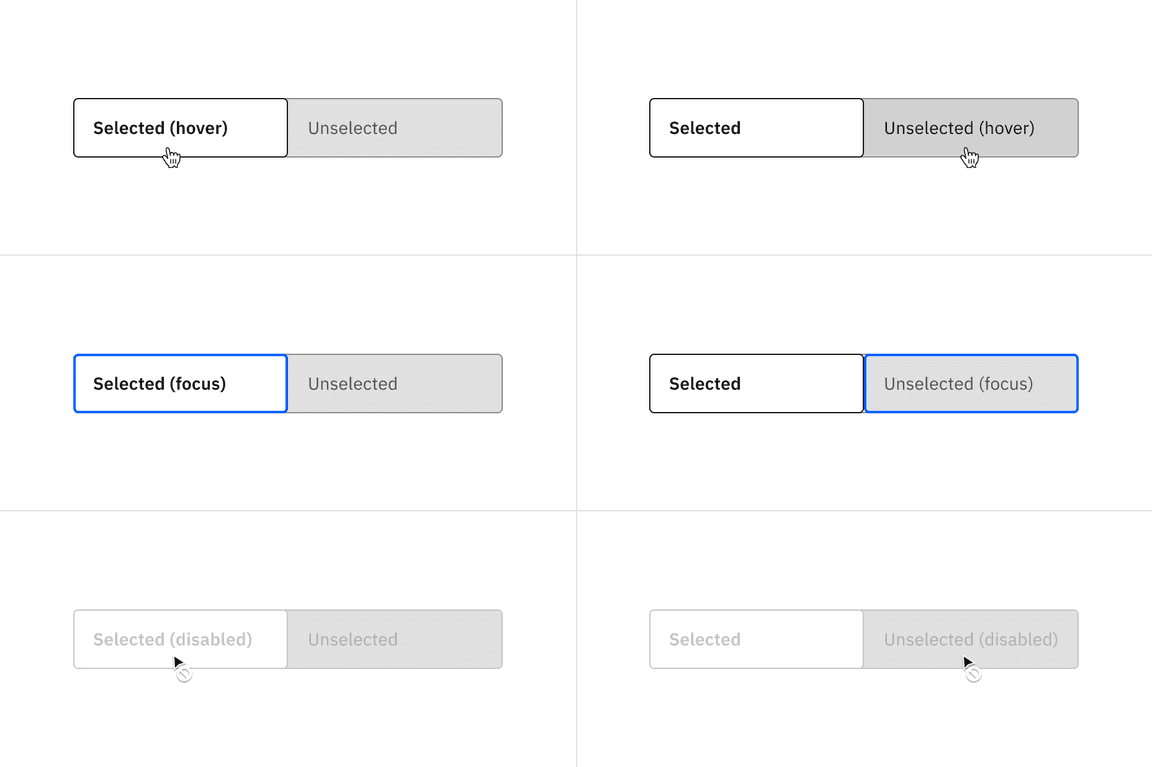Click the hand cursor under Selected (hover)
This screenshot has width=1152, height=767.
click(172, 157)
